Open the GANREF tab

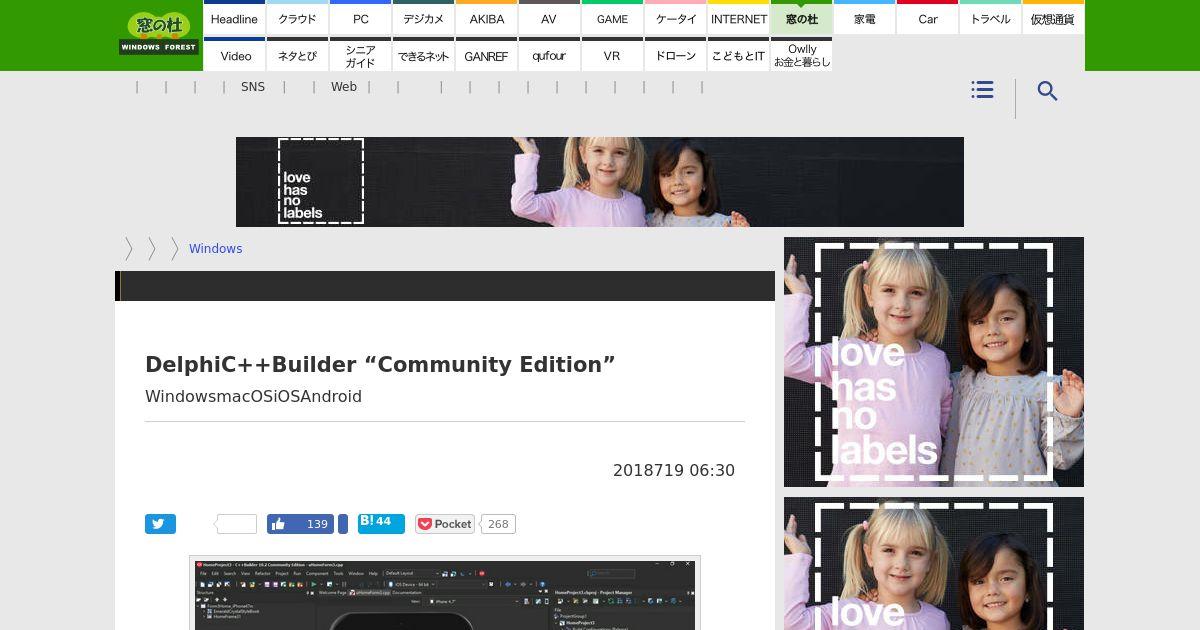click(486, 55)
